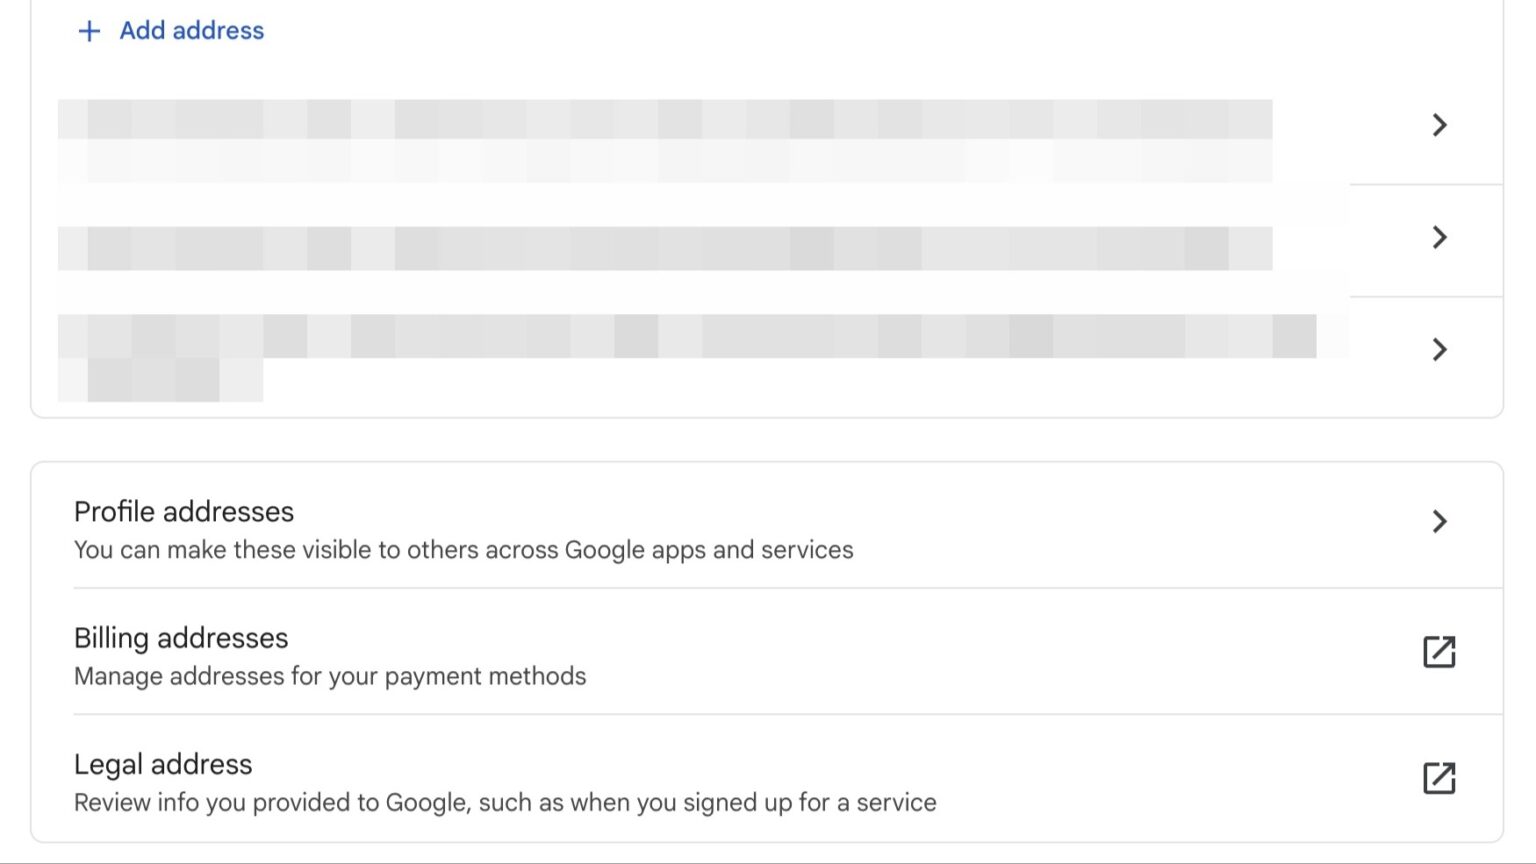The height and width of the screenshot is (864, 1536).
Task: Click the external link icon for Legal address
Action: (1440, 778)
